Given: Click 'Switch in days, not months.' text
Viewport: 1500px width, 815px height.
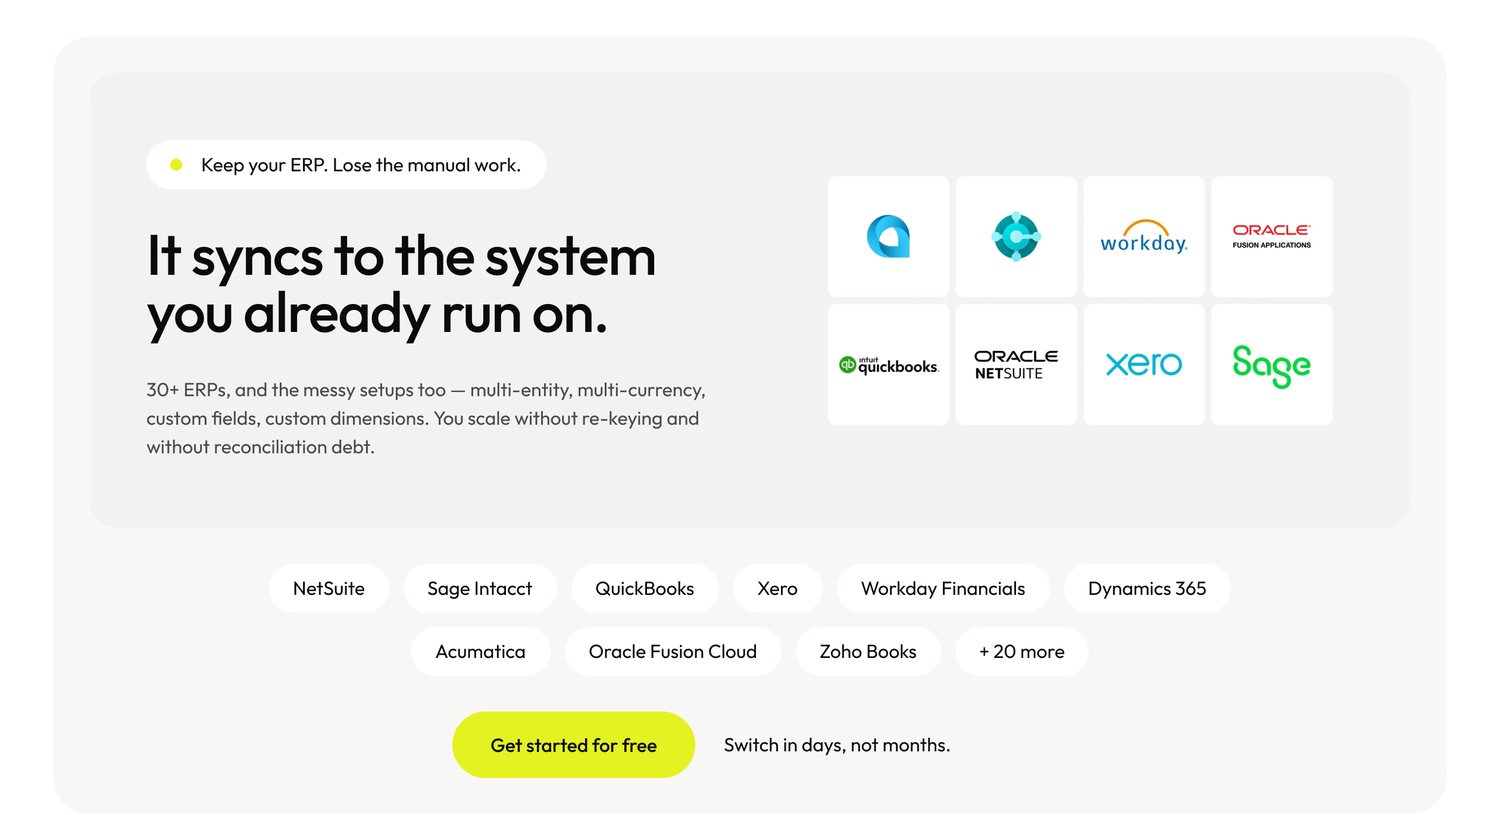Looking at the screenshot, I should (837, 745).
